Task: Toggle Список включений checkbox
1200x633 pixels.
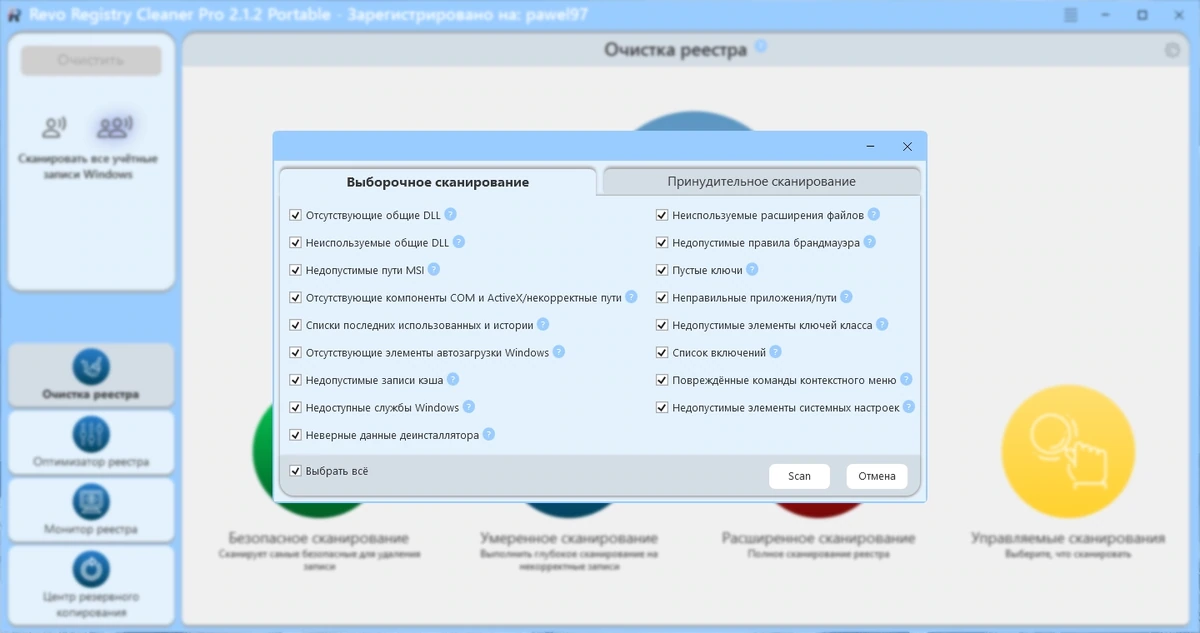Action: 662,352
